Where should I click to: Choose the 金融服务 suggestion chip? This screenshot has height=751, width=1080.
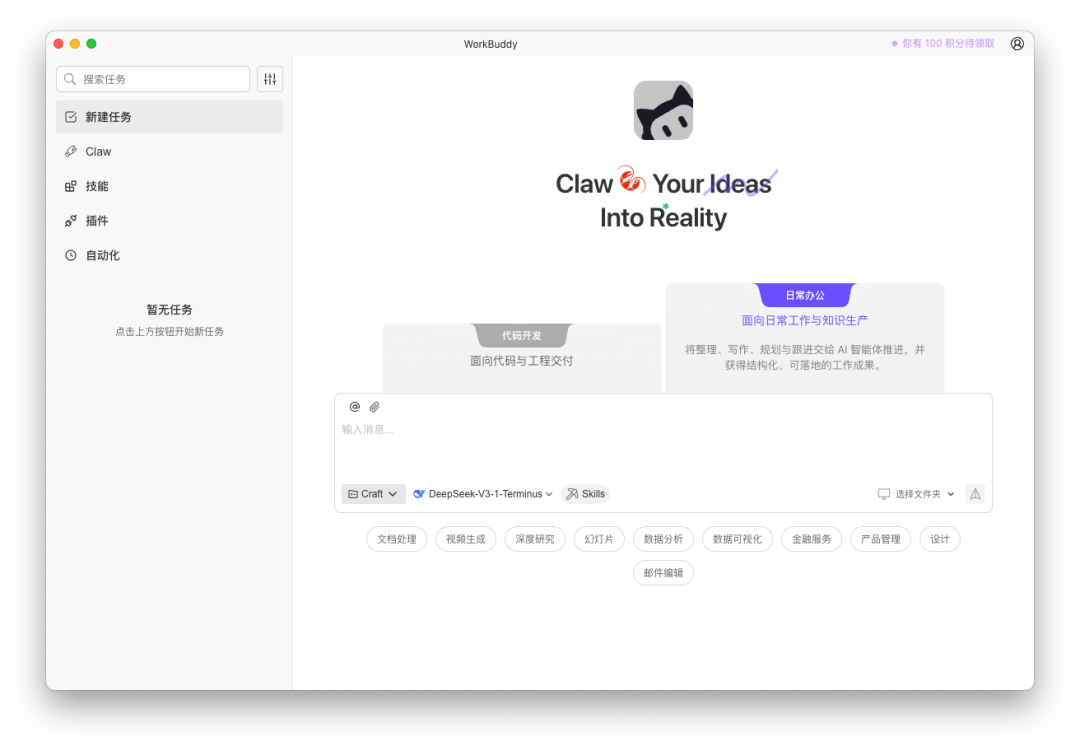(811, 539)
